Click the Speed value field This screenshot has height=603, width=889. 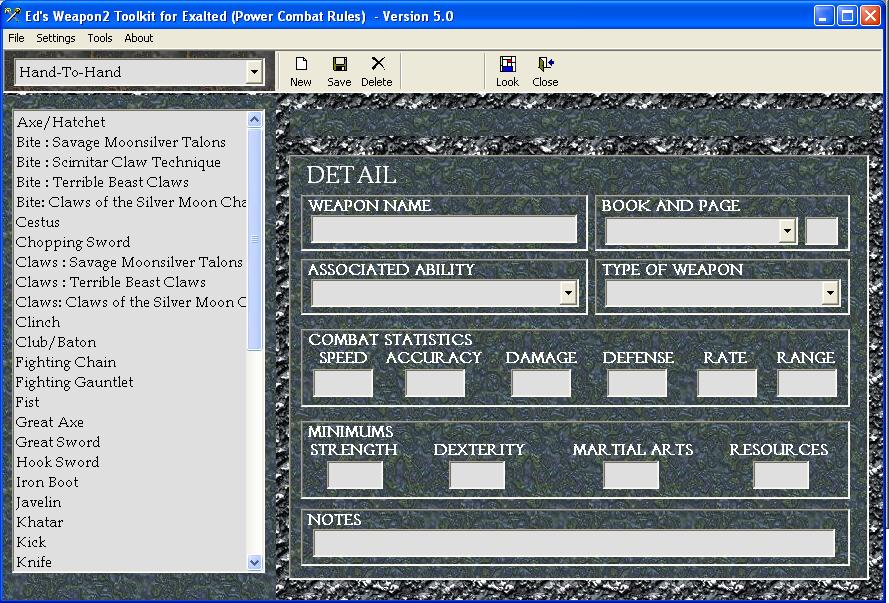click(343, 383)
